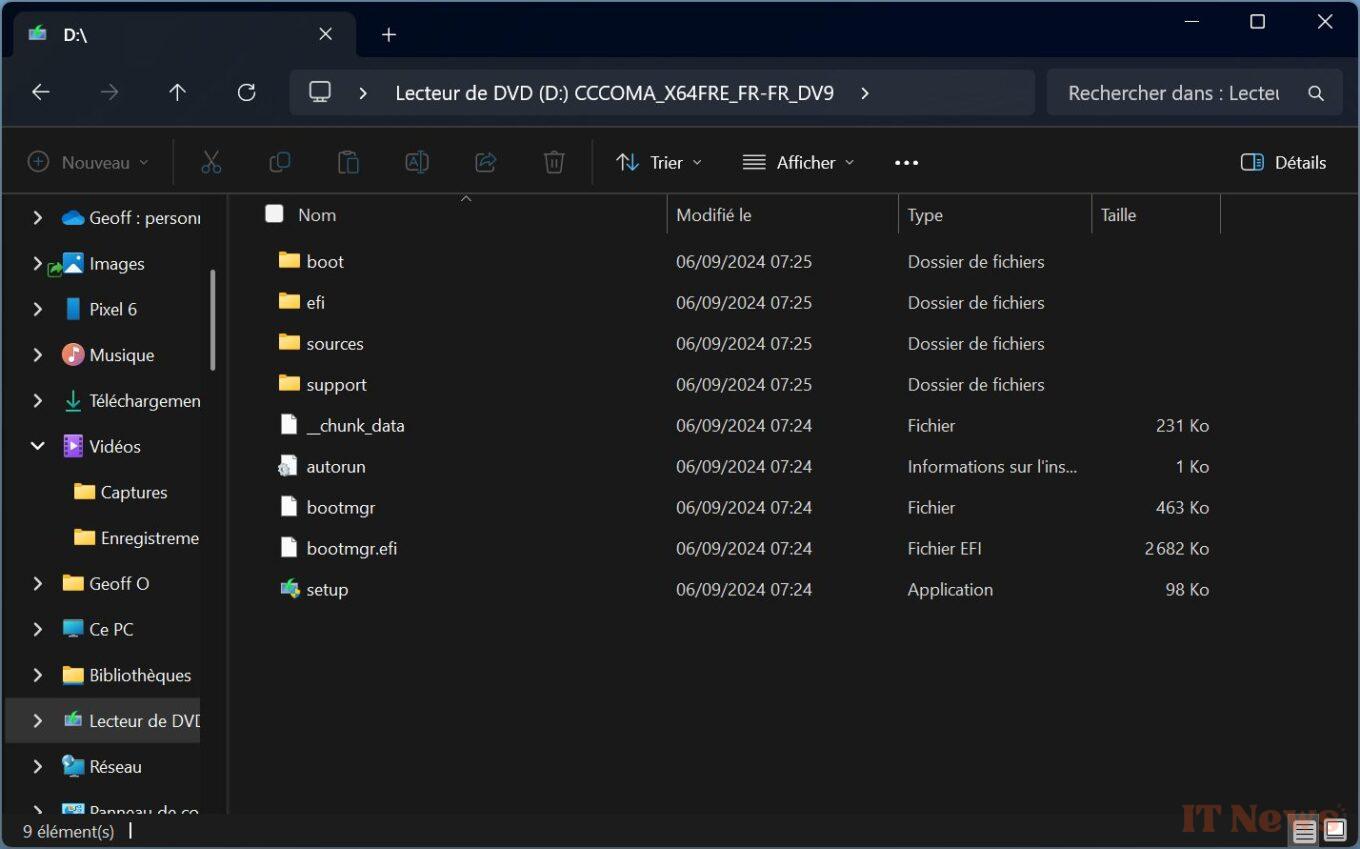This screenshot has width=1360, height=849.
Task: Expand Ce PC in the sidebar
Action: coord(37,629)
